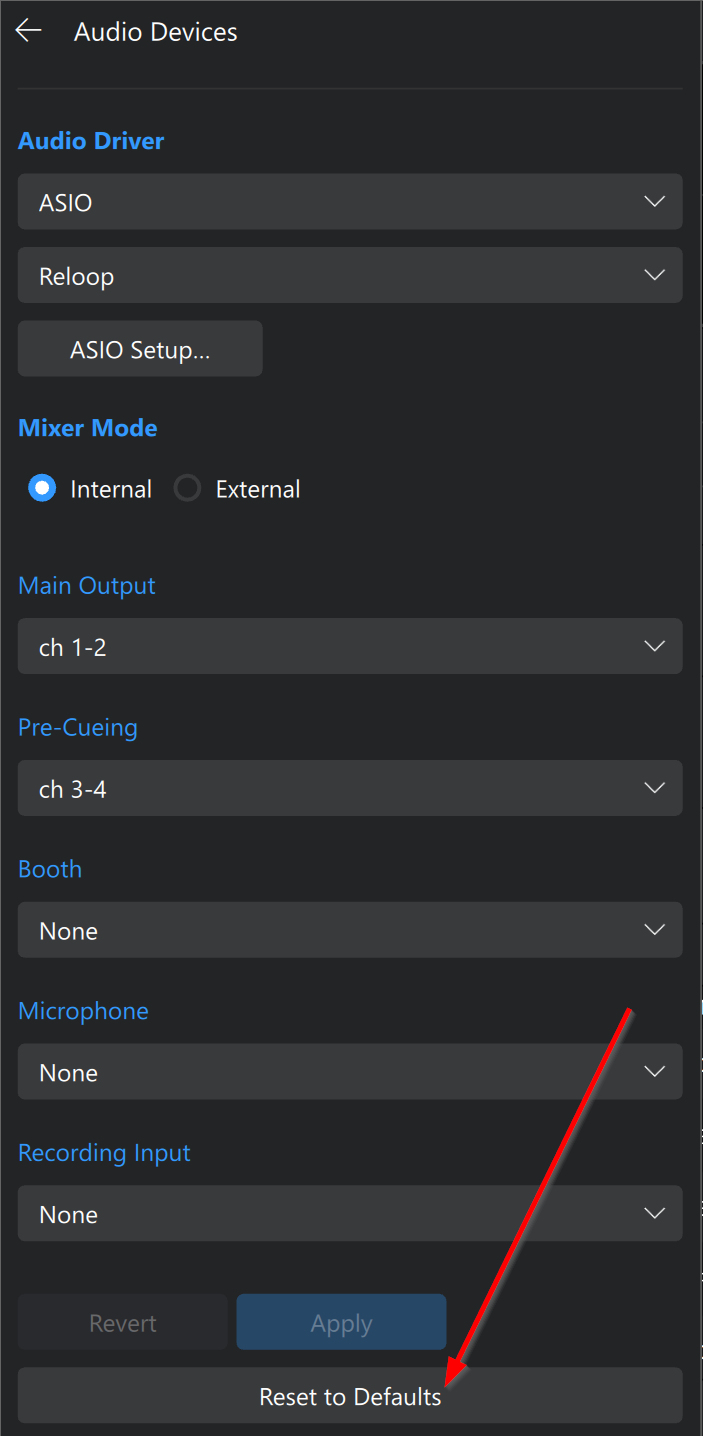Expand the Main Output ch 1-2 dropdown
This screenshot has height=1436, width=703.
[x=350, y=647]
